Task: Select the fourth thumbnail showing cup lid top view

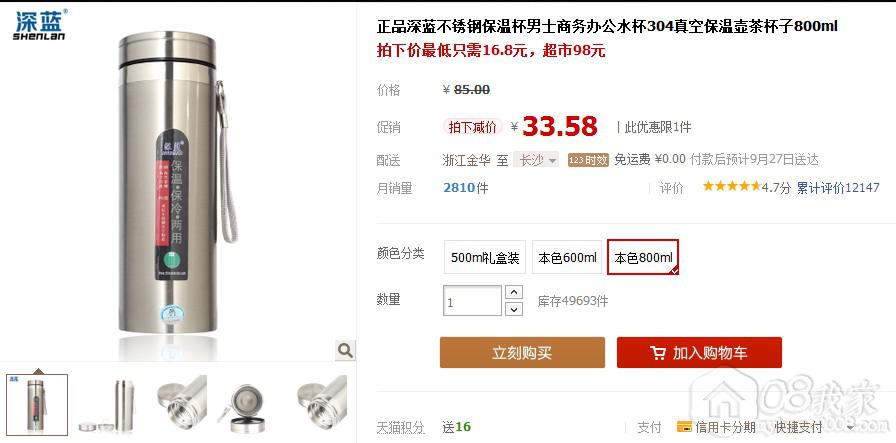Action: coord(247,406)
